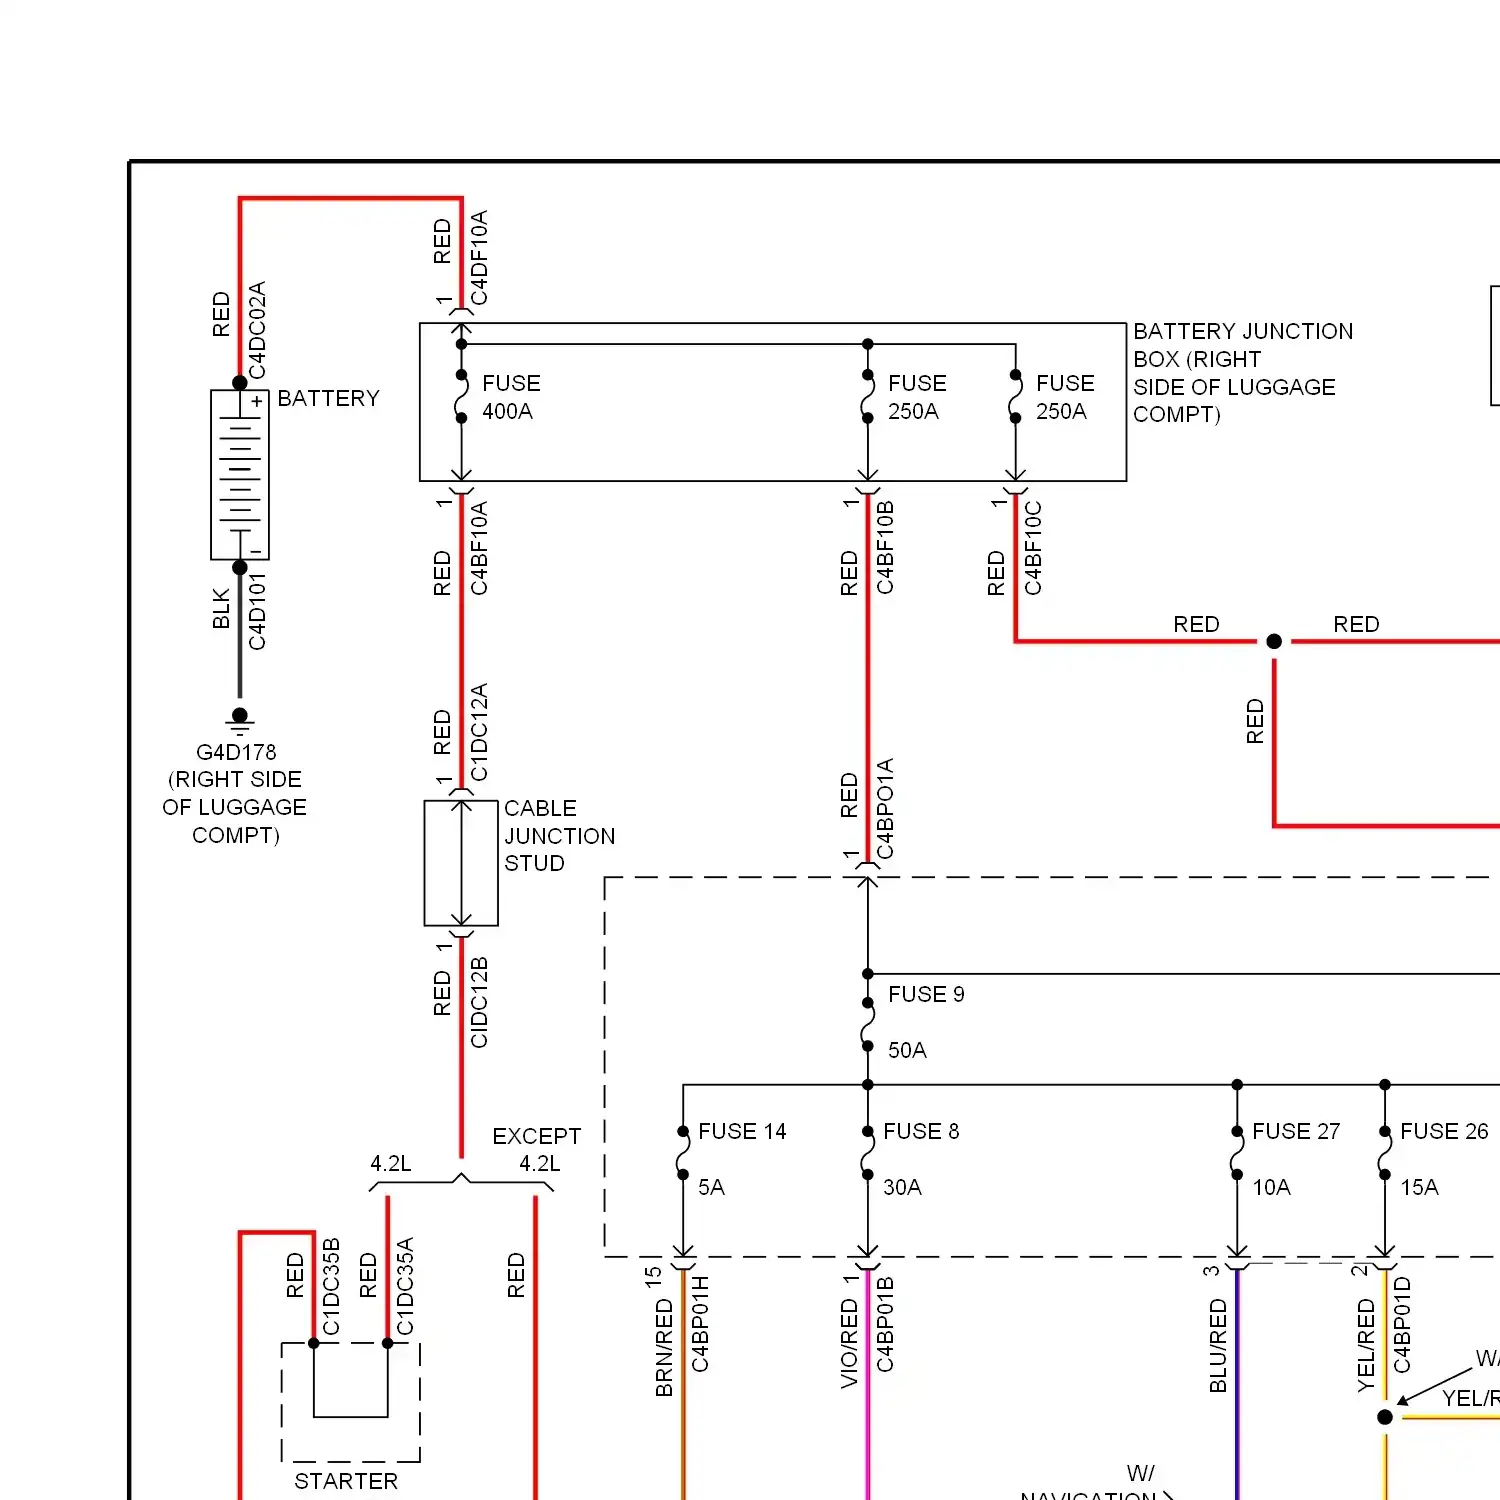Click the EXCEPT 4.2L variant label
The image size is (1500, 1500).
click(537, 1150)
